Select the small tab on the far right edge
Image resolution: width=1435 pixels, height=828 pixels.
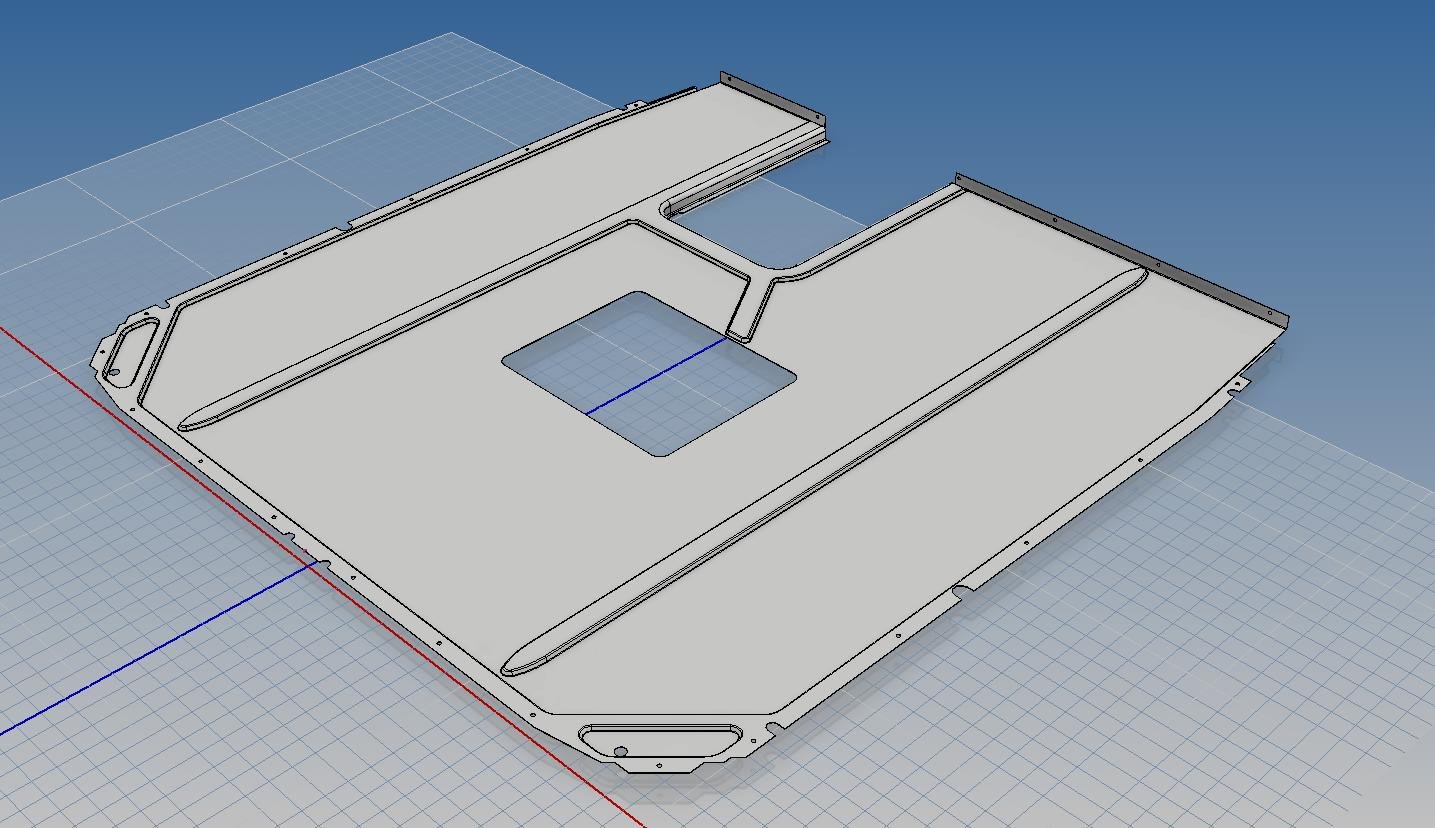[x=1239, y=384]
